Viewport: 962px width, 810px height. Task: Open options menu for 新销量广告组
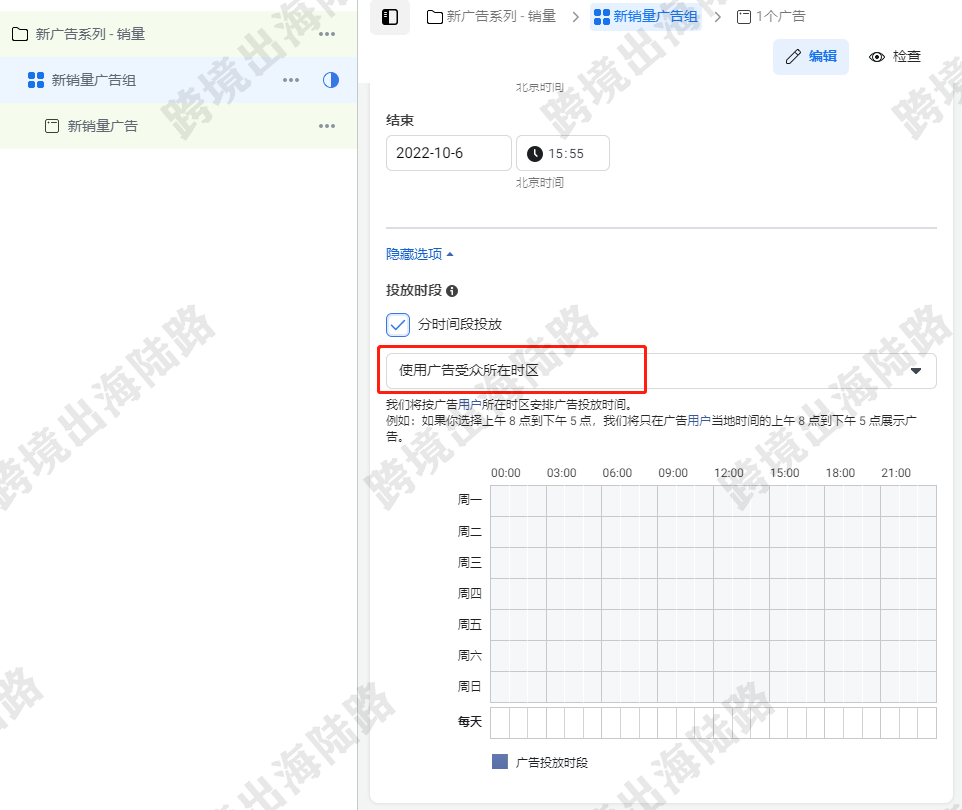tap(291, 80)
